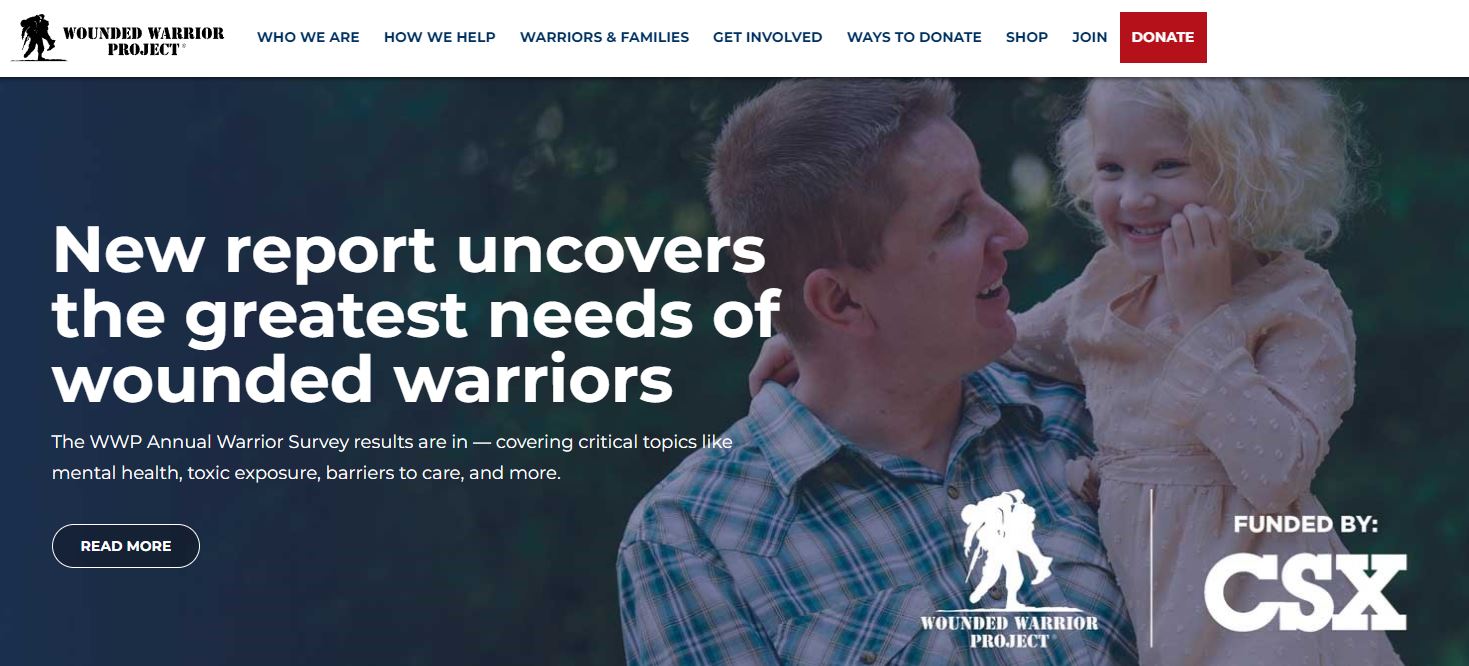Expand the Warriors & Families menu
Screen dimensions: 1469x666
coord(604,37)
